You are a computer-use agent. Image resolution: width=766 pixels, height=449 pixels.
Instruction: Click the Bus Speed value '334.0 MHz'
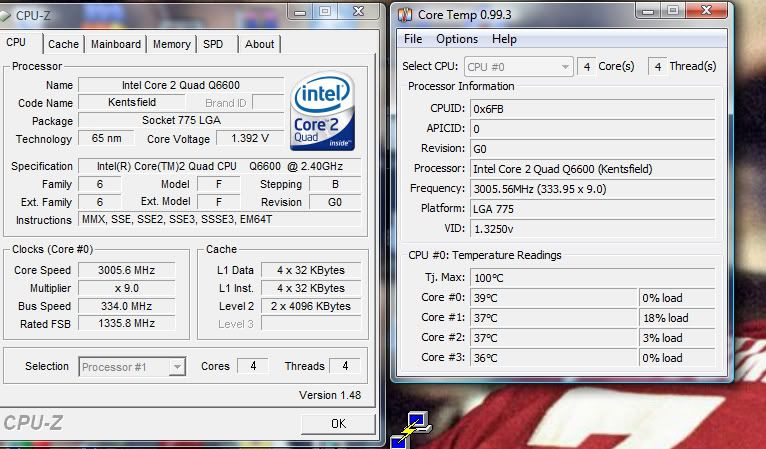pos(127,306)
